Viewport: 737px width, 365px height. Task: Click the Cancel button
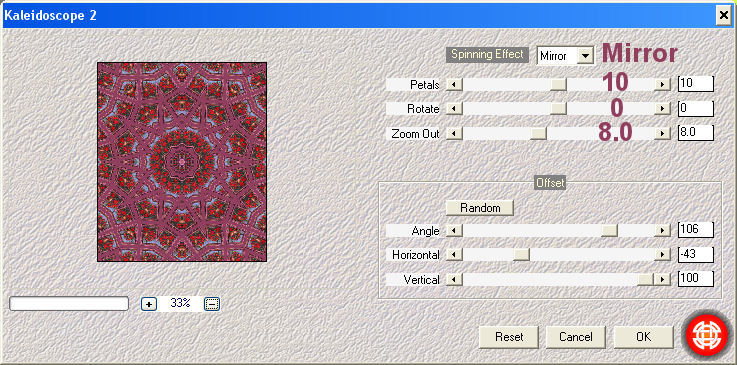coord(576,337)
